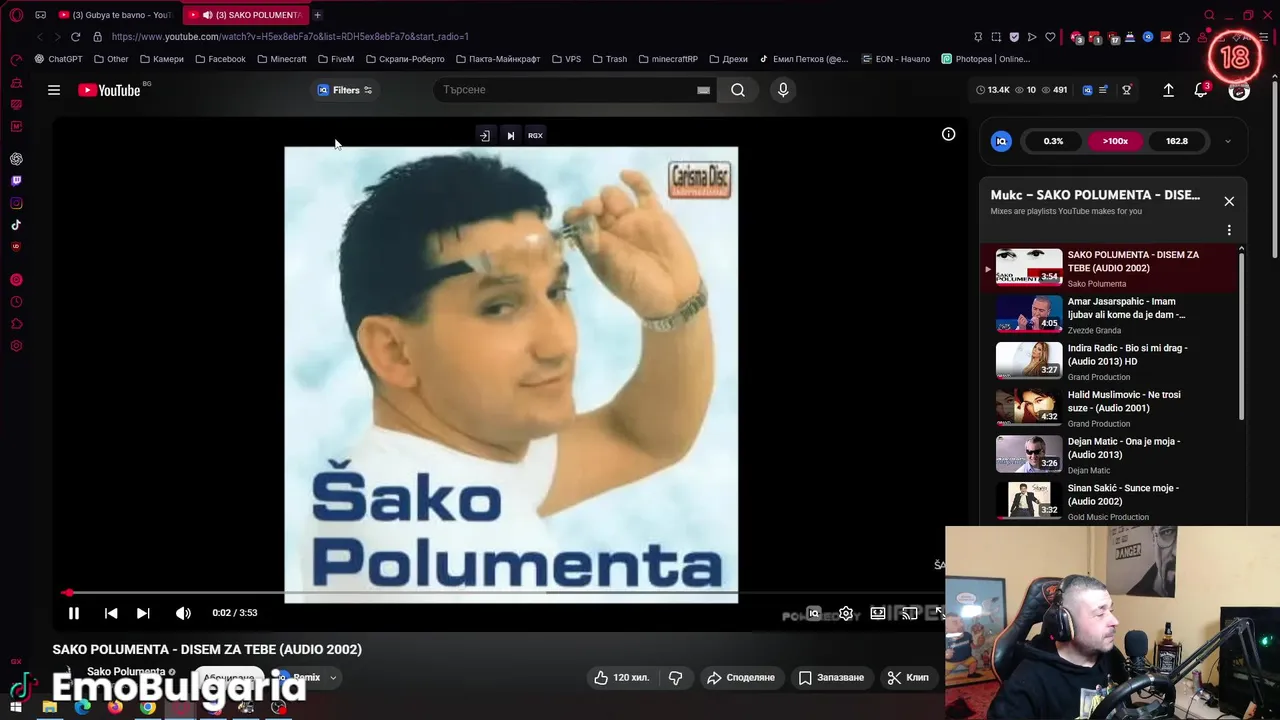Submit the search with the magnifier button
The height and width of the screenshot is (720, 1280).
click(738, 90)
